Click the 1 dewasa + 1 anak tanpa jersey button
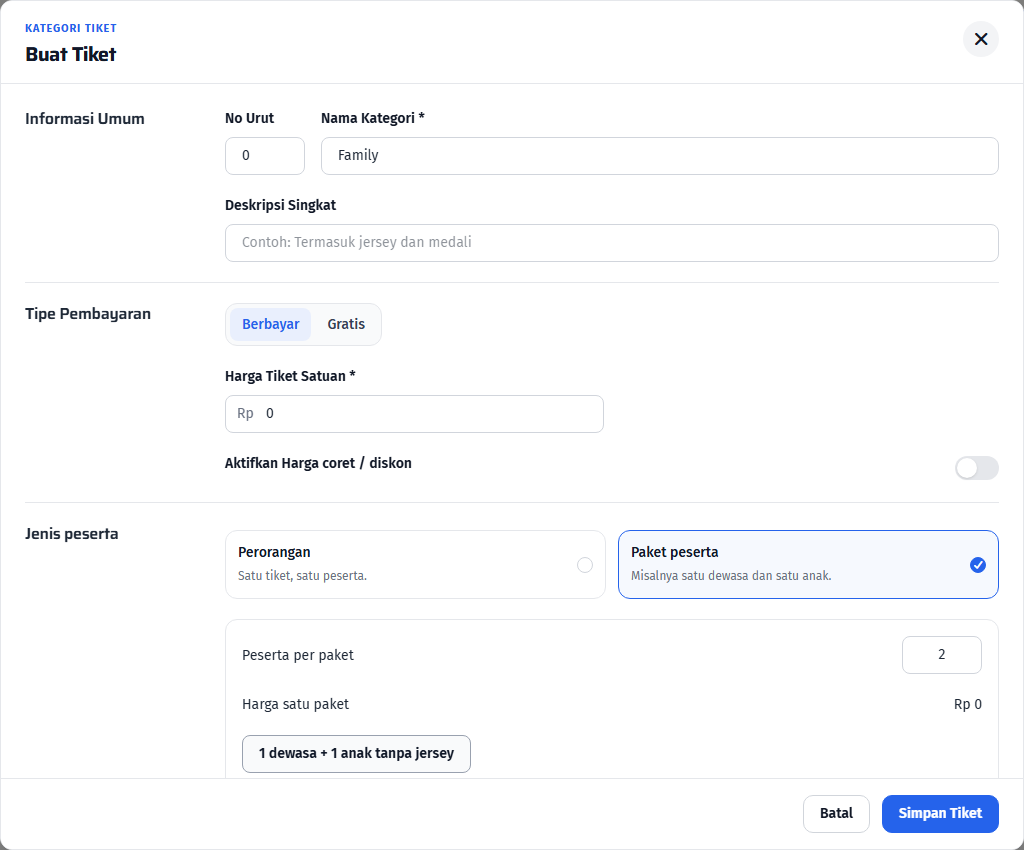Viewport: 1024px width, 850px height. point(356,754)
